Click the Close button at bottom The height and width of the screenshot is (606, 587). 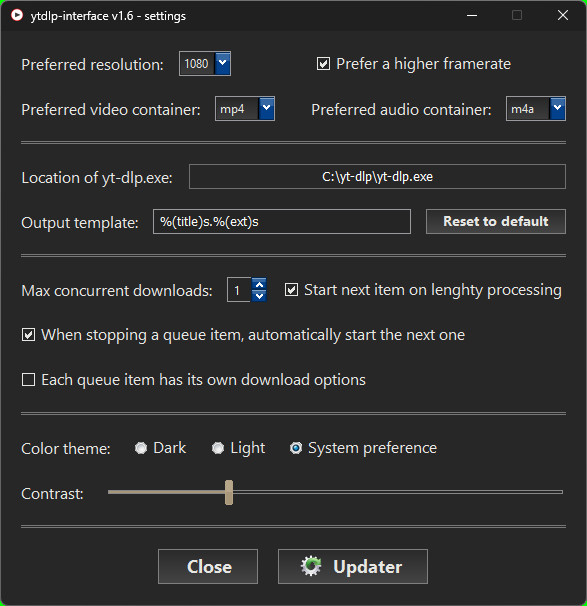click(208, 567)
